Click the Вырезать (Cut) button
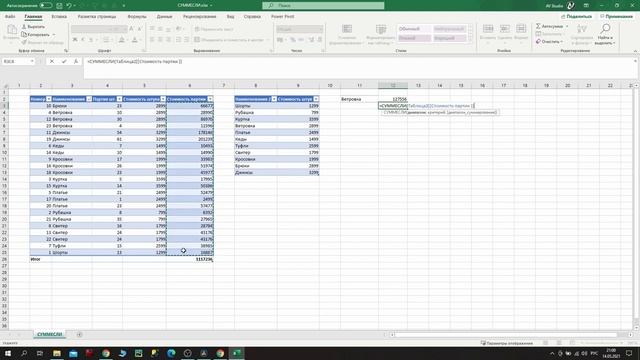Screen dimensions: 640x360 pos(33,27)
